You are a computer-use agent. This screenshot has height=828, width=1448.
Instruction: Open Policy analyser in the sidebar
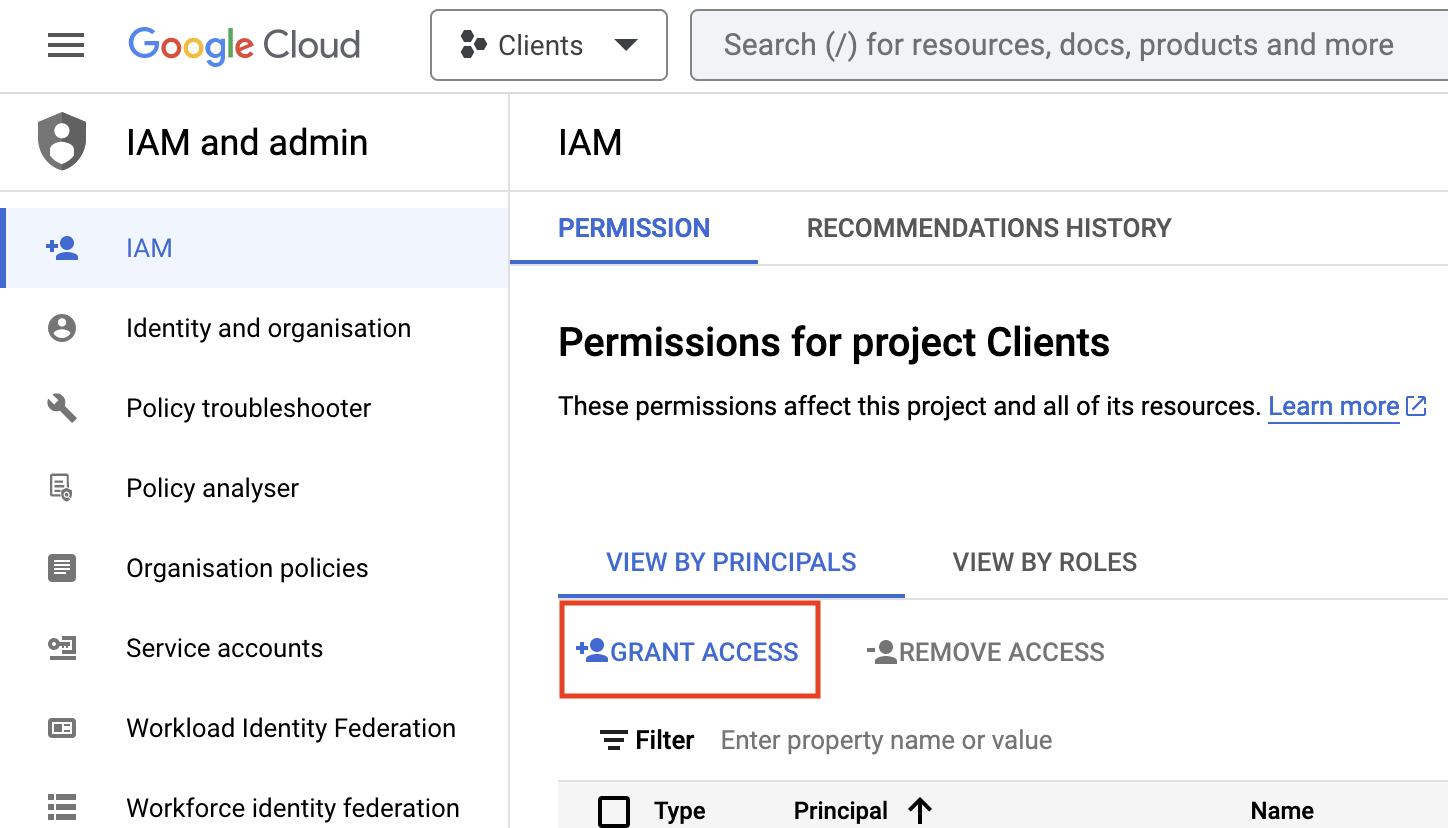click(x=254, y=488)
